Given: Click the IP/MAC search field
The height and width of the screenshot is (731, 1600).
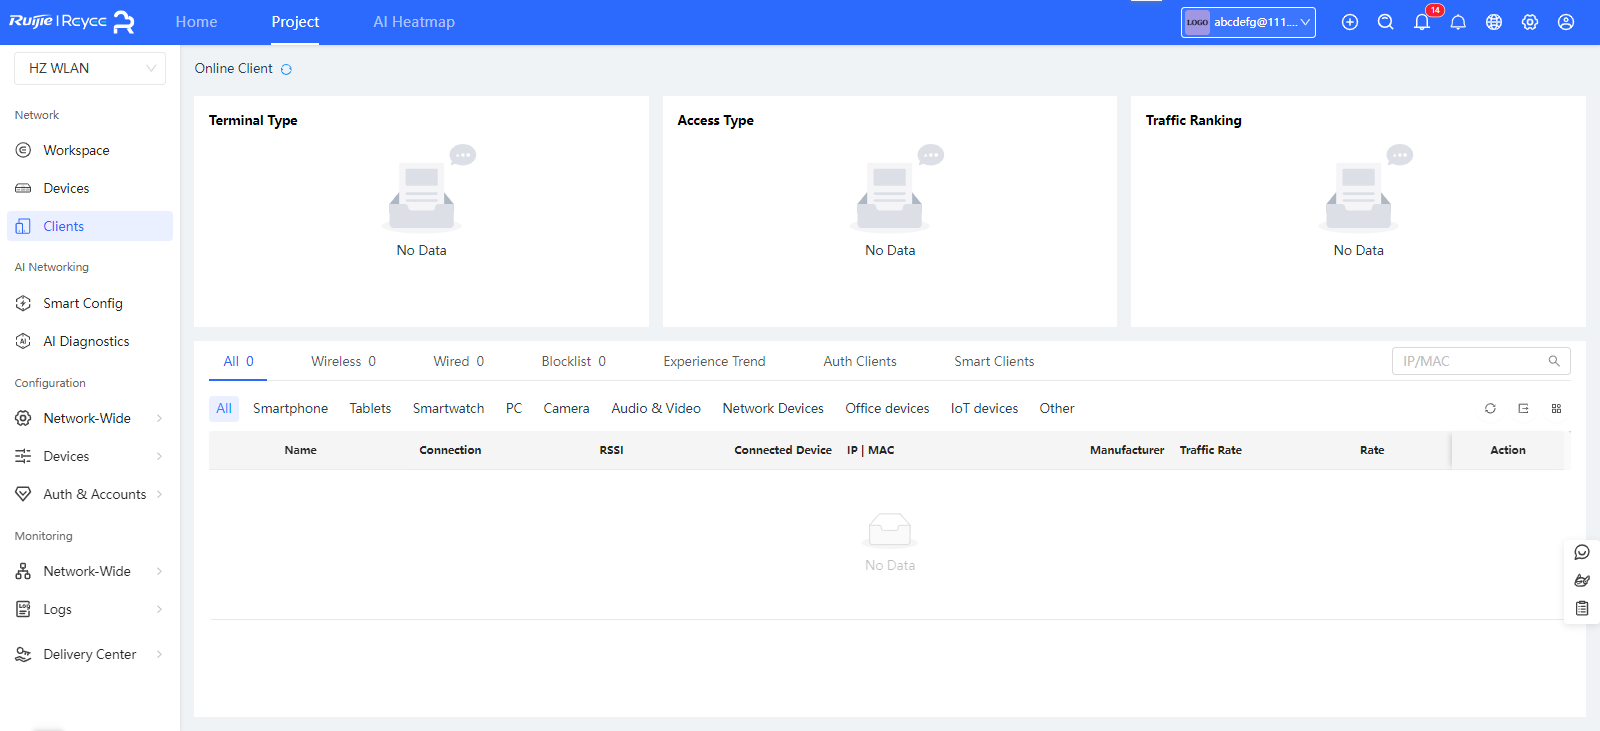Looking at the screenshot, I should (x=1470, y=361).
